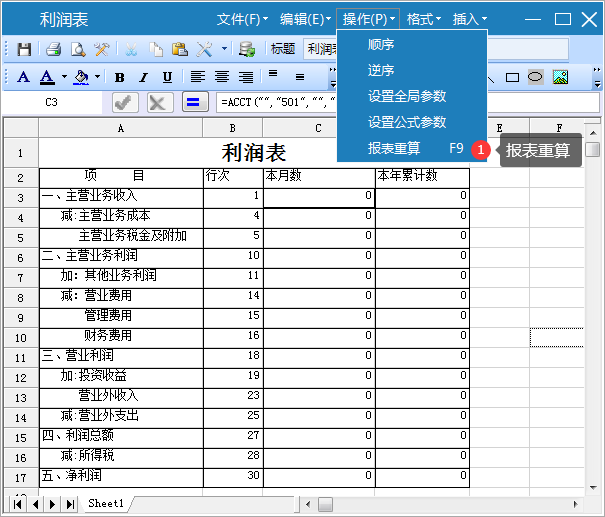Click vertical scrollbar down arrow
This screenshot has height=517, width=605.
pyautogui.click(x=593, y=488)
